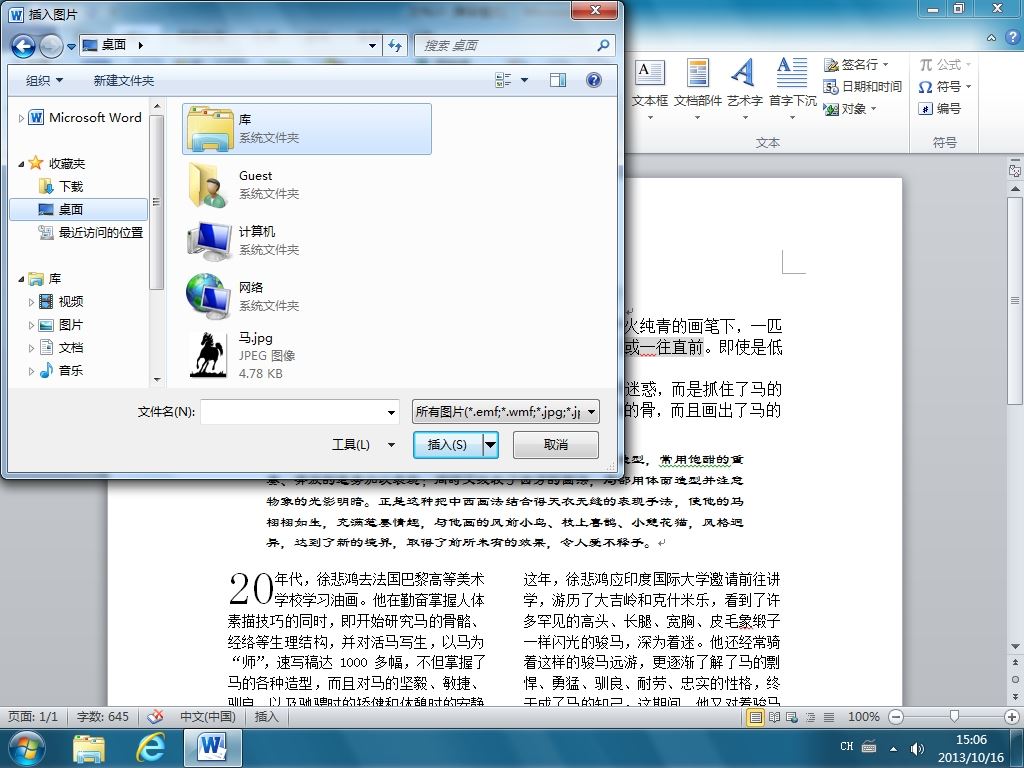Click the 插入(S) button
This screenshot has height=768, width=1024.
pos(447,445)
